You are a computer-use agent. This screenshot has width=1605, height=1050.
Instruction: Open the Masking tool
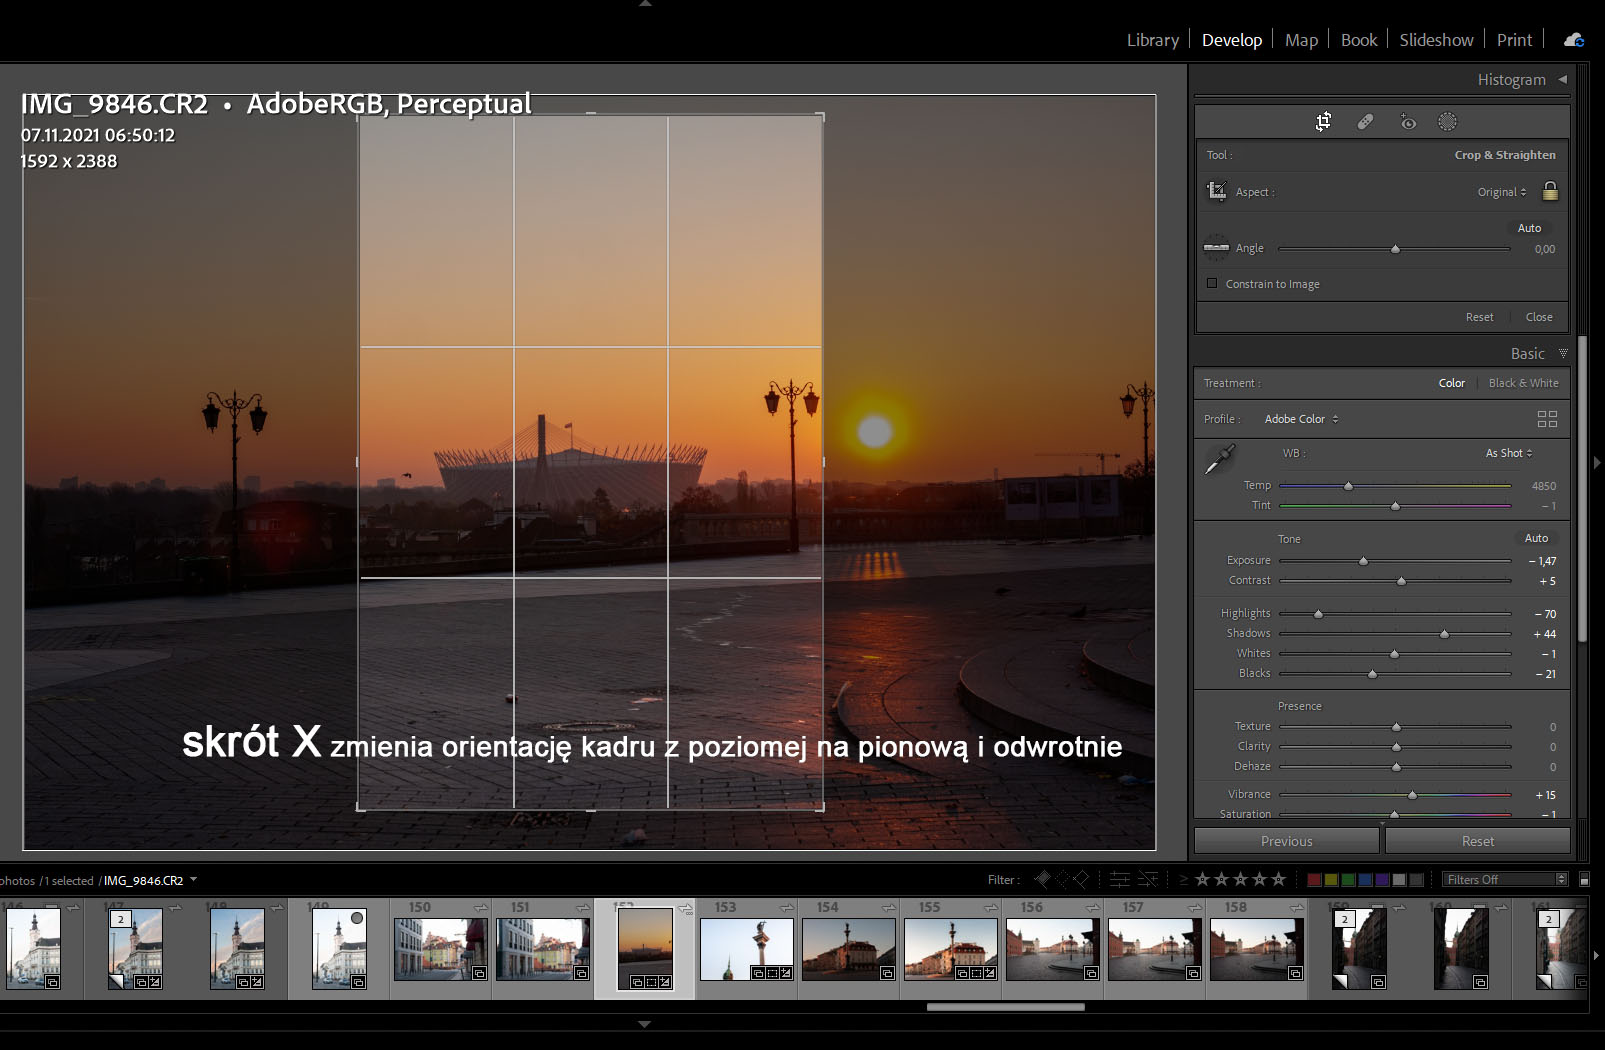1447,122
